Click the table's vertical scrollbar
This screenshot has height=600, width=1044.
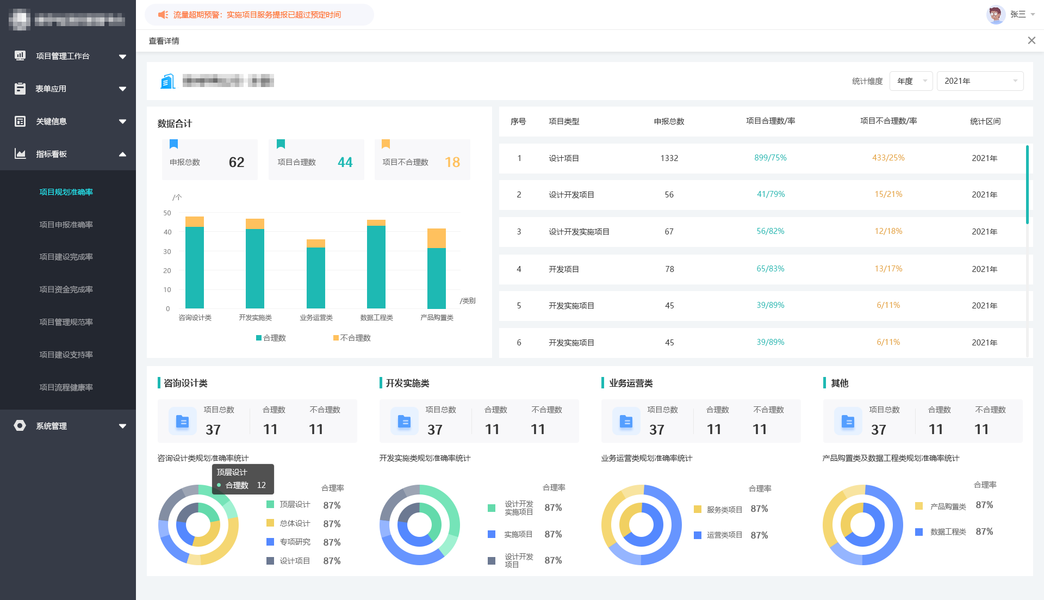pyautogui.click(x=1027, y=184)
